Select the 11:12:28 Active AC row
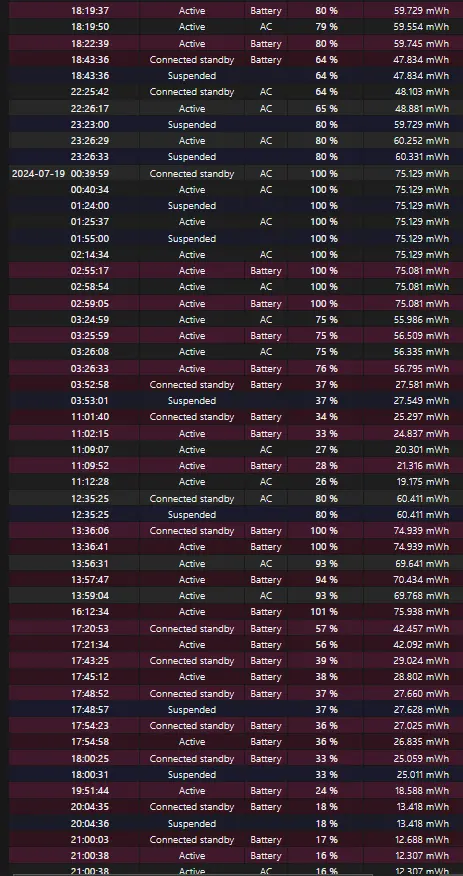The height and width of the screenshot is (876, 463). click(236, 482)
